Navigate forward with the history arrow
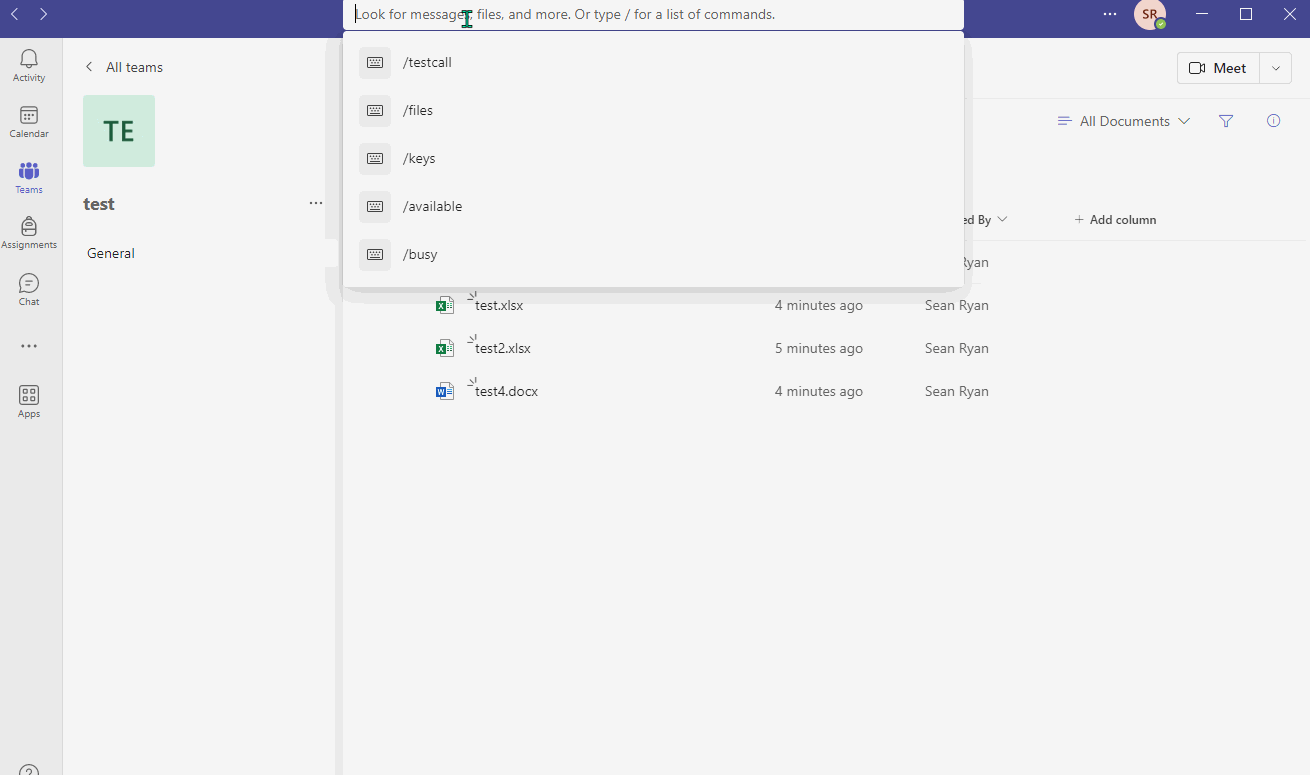The width and height of the screenshot is (1310, 775). (x=43, y=14)
